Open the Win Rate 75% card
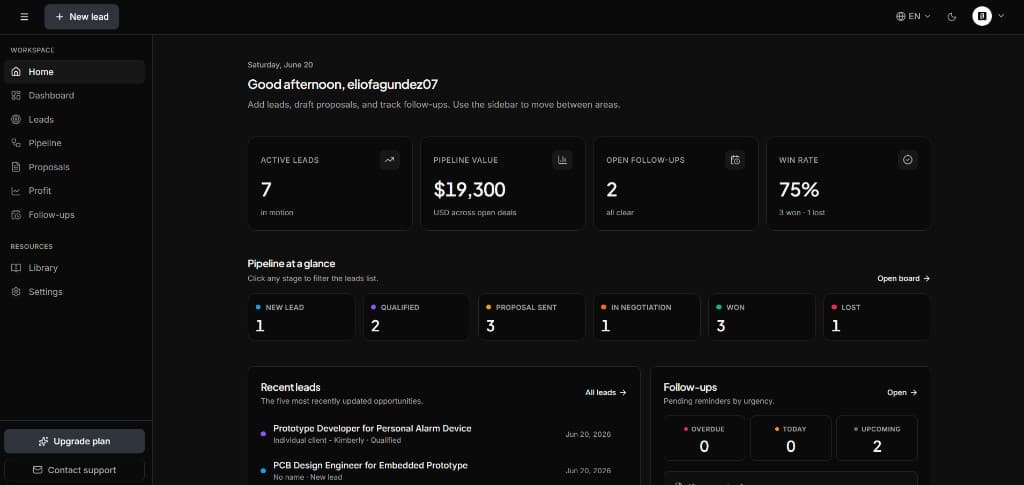This screenshot has width=1024, height=485. coord(849,183)
